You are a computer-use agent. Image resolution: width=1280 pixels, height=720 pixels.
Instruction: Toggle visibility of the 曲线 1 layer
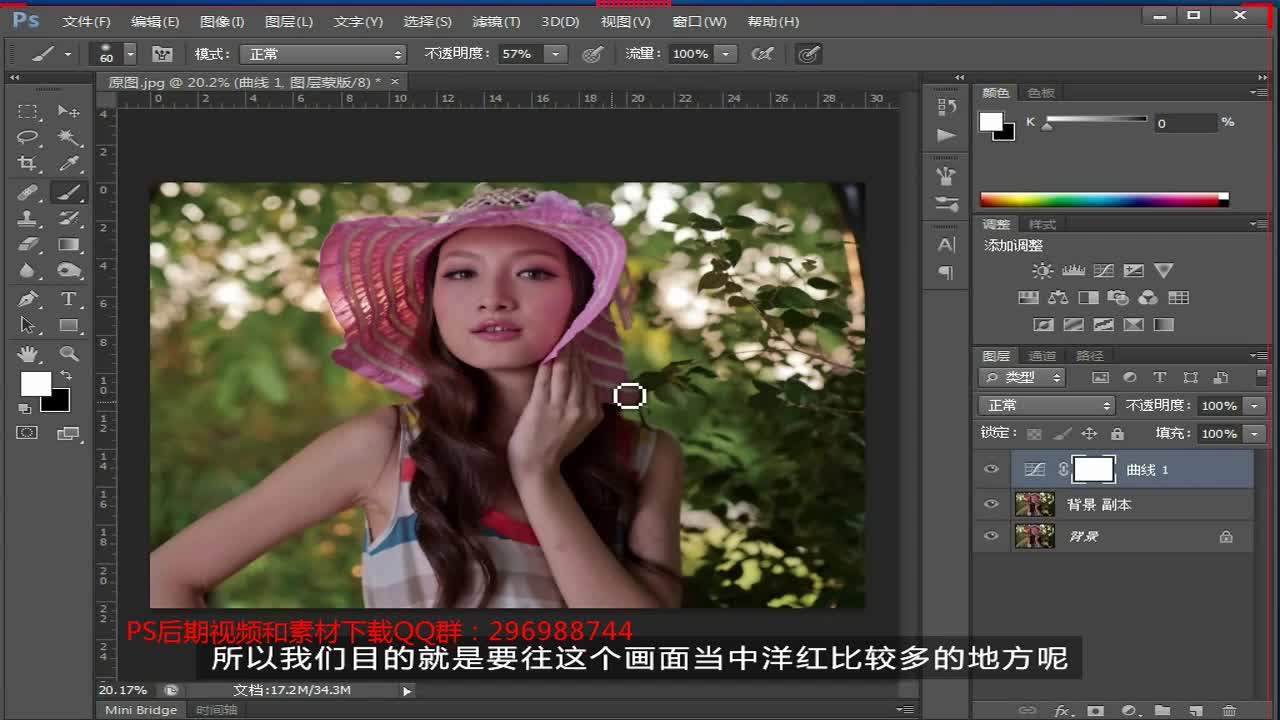tap(991, 469)
